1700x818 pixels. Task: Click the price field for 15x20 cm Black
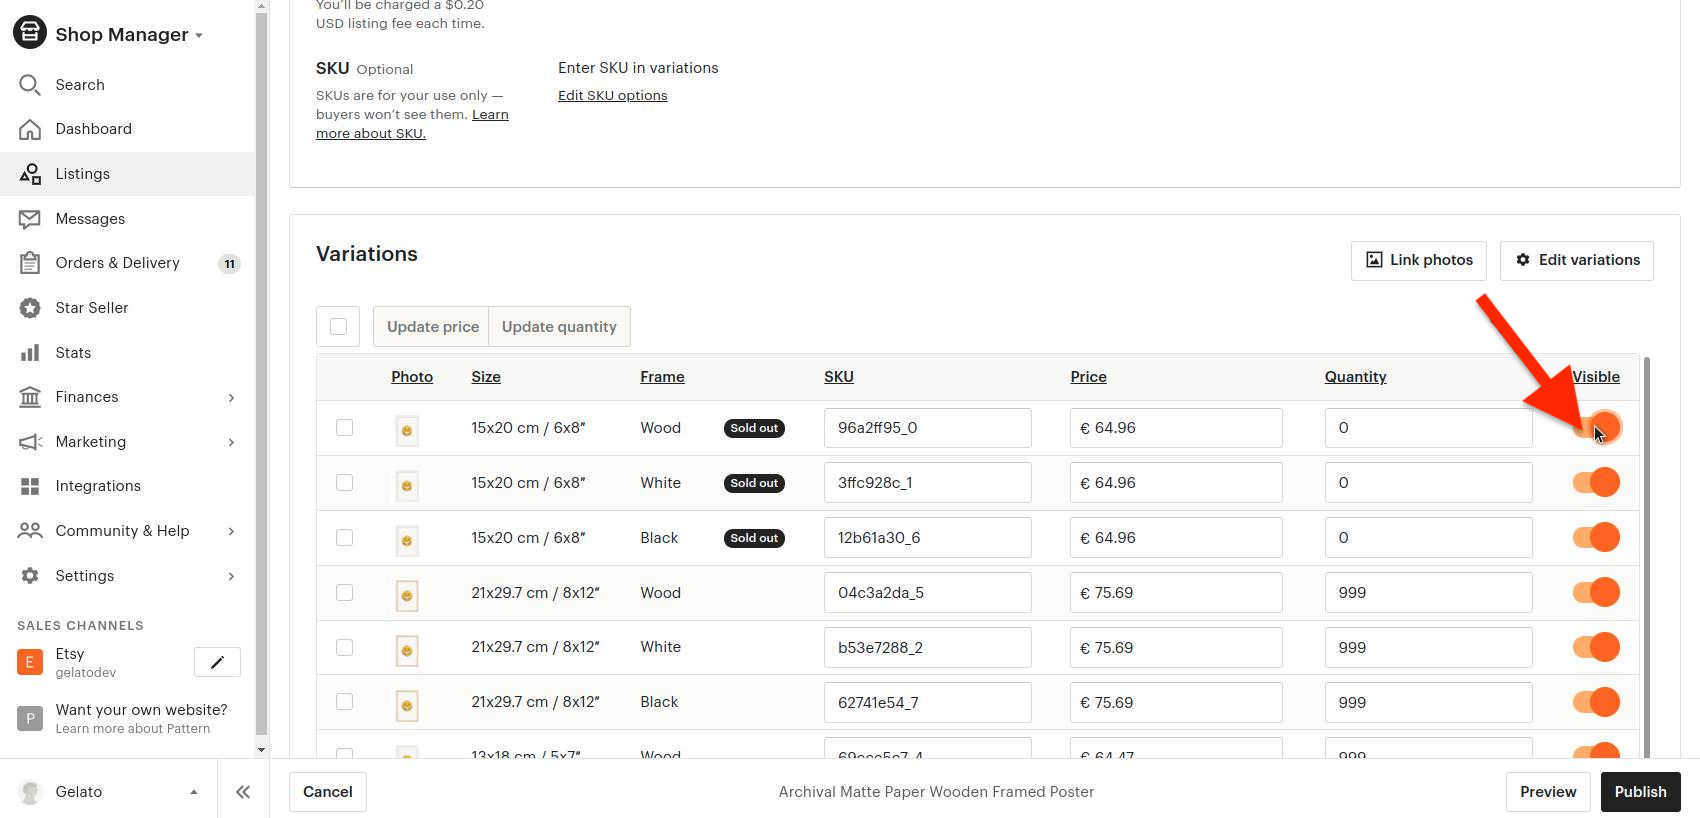(x=1176, y=538)
